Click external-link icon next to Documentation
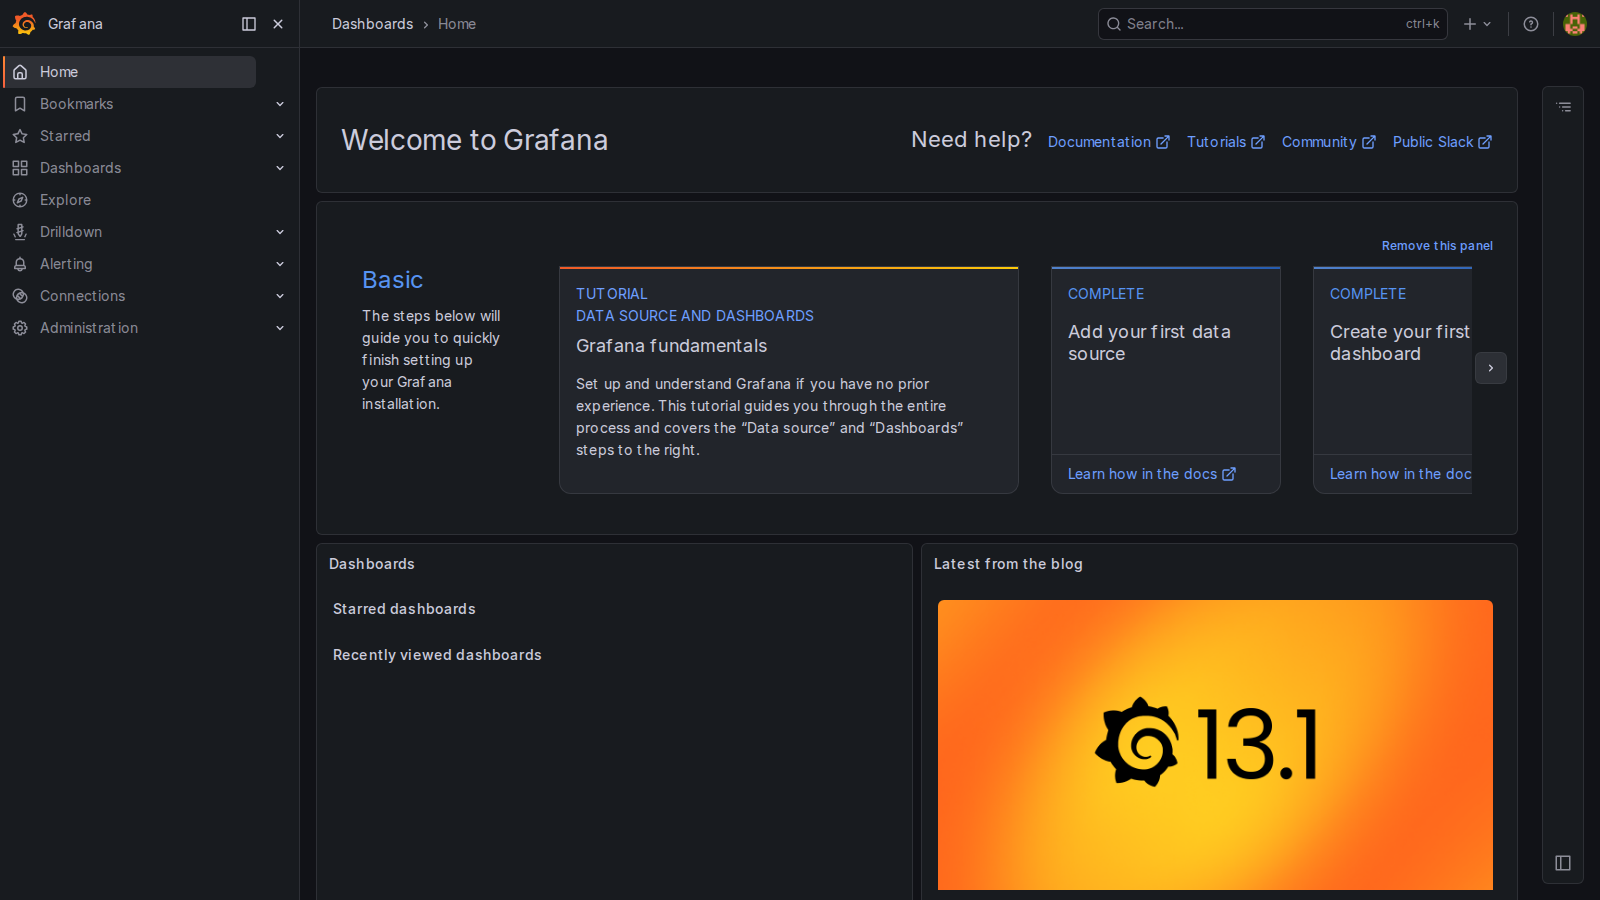The width and height of the screenshot is (1600, 900). pyautogui.click(x=1163, y=142)
